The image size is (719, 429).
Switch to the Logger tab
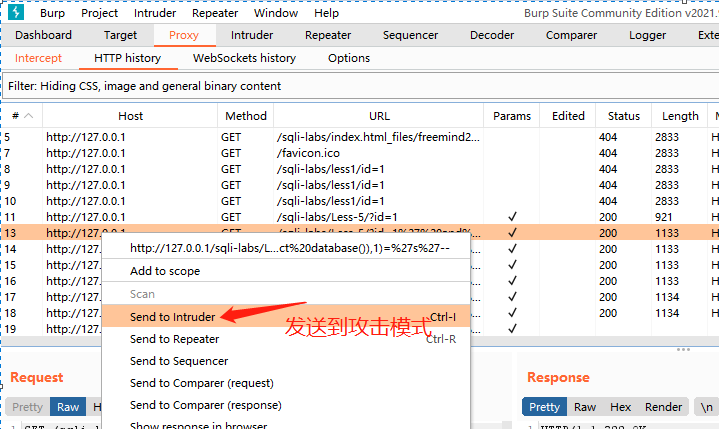coord(647,35)
